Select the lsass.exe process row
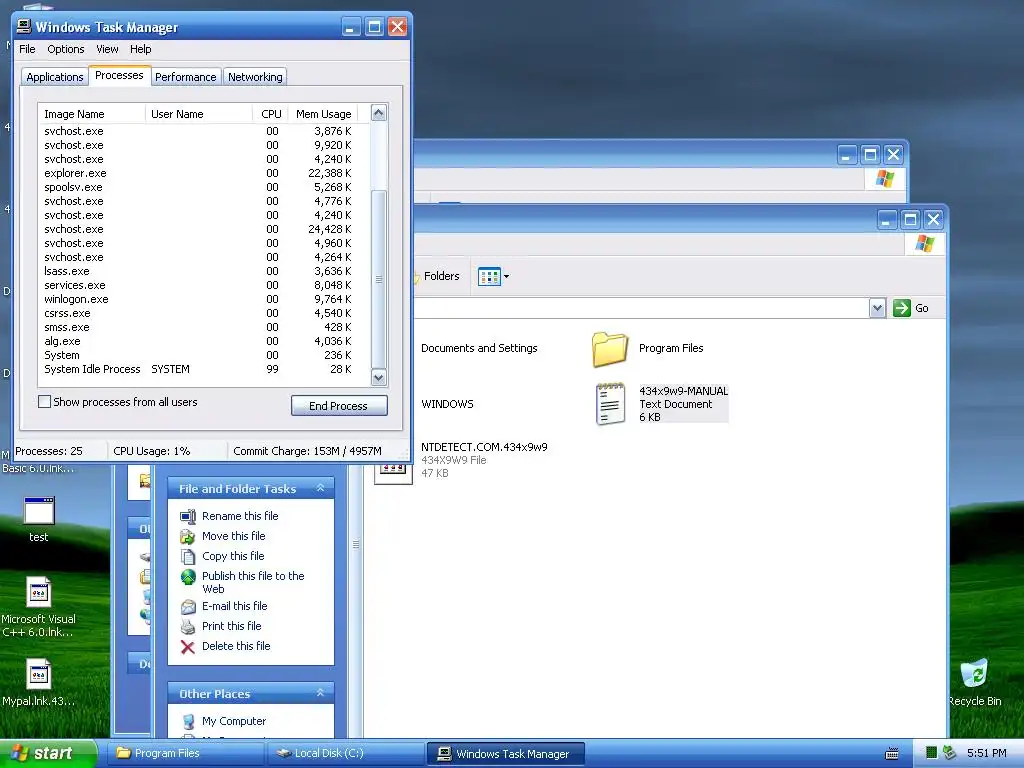Image resolution: width=1024 pixels, height=768 pixels. (204, 272)
